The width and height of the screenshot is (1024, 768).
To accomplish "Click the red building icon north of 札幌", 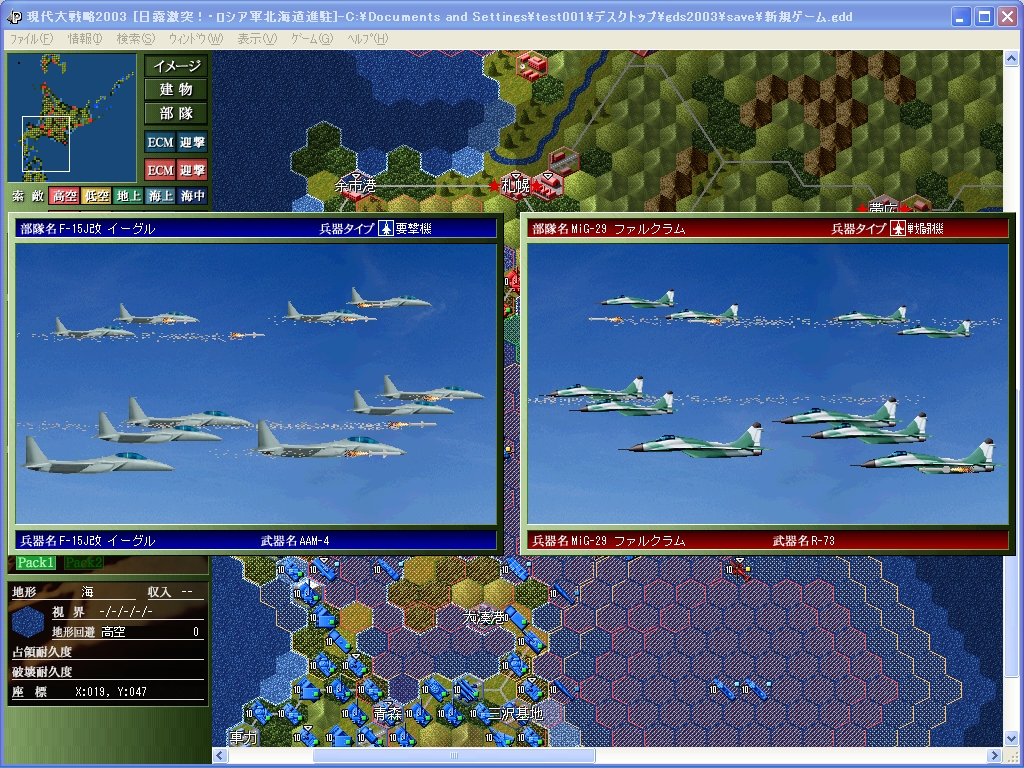I will point(530,64).
